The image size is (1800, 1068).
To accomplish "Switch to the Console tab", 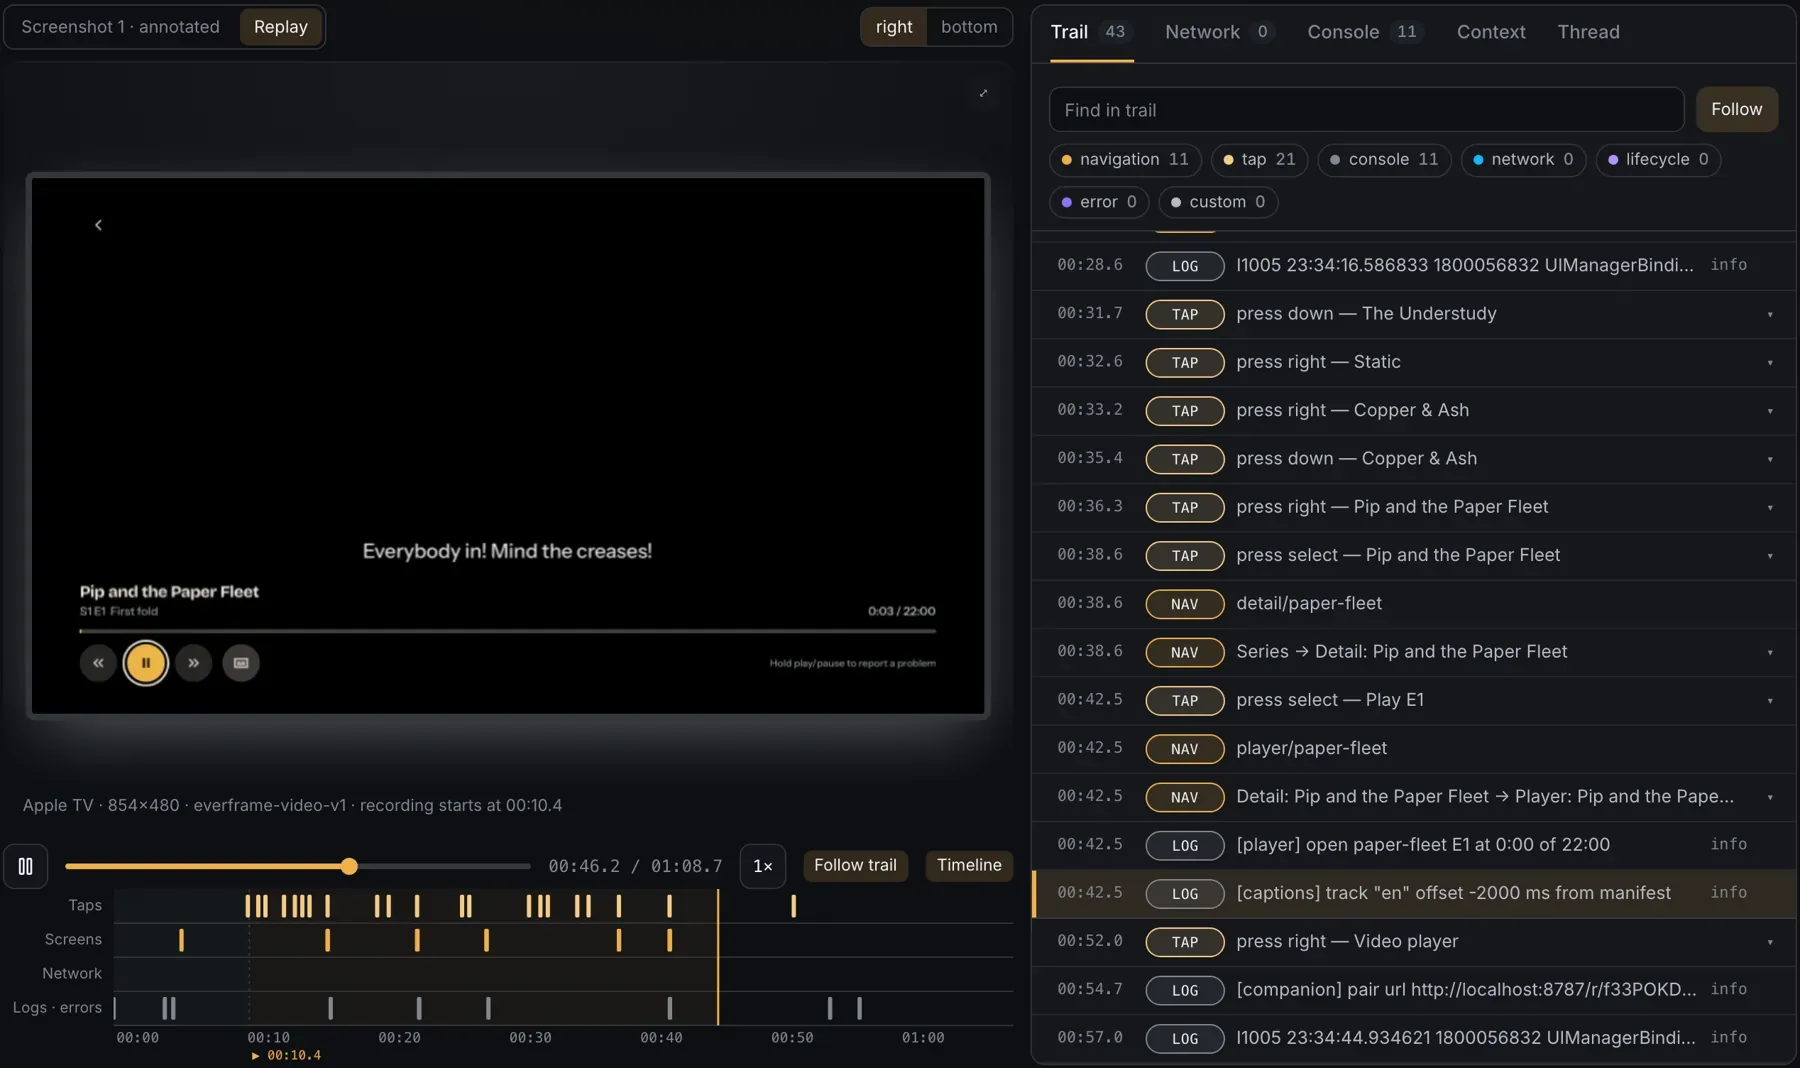I will [1364, 32].
